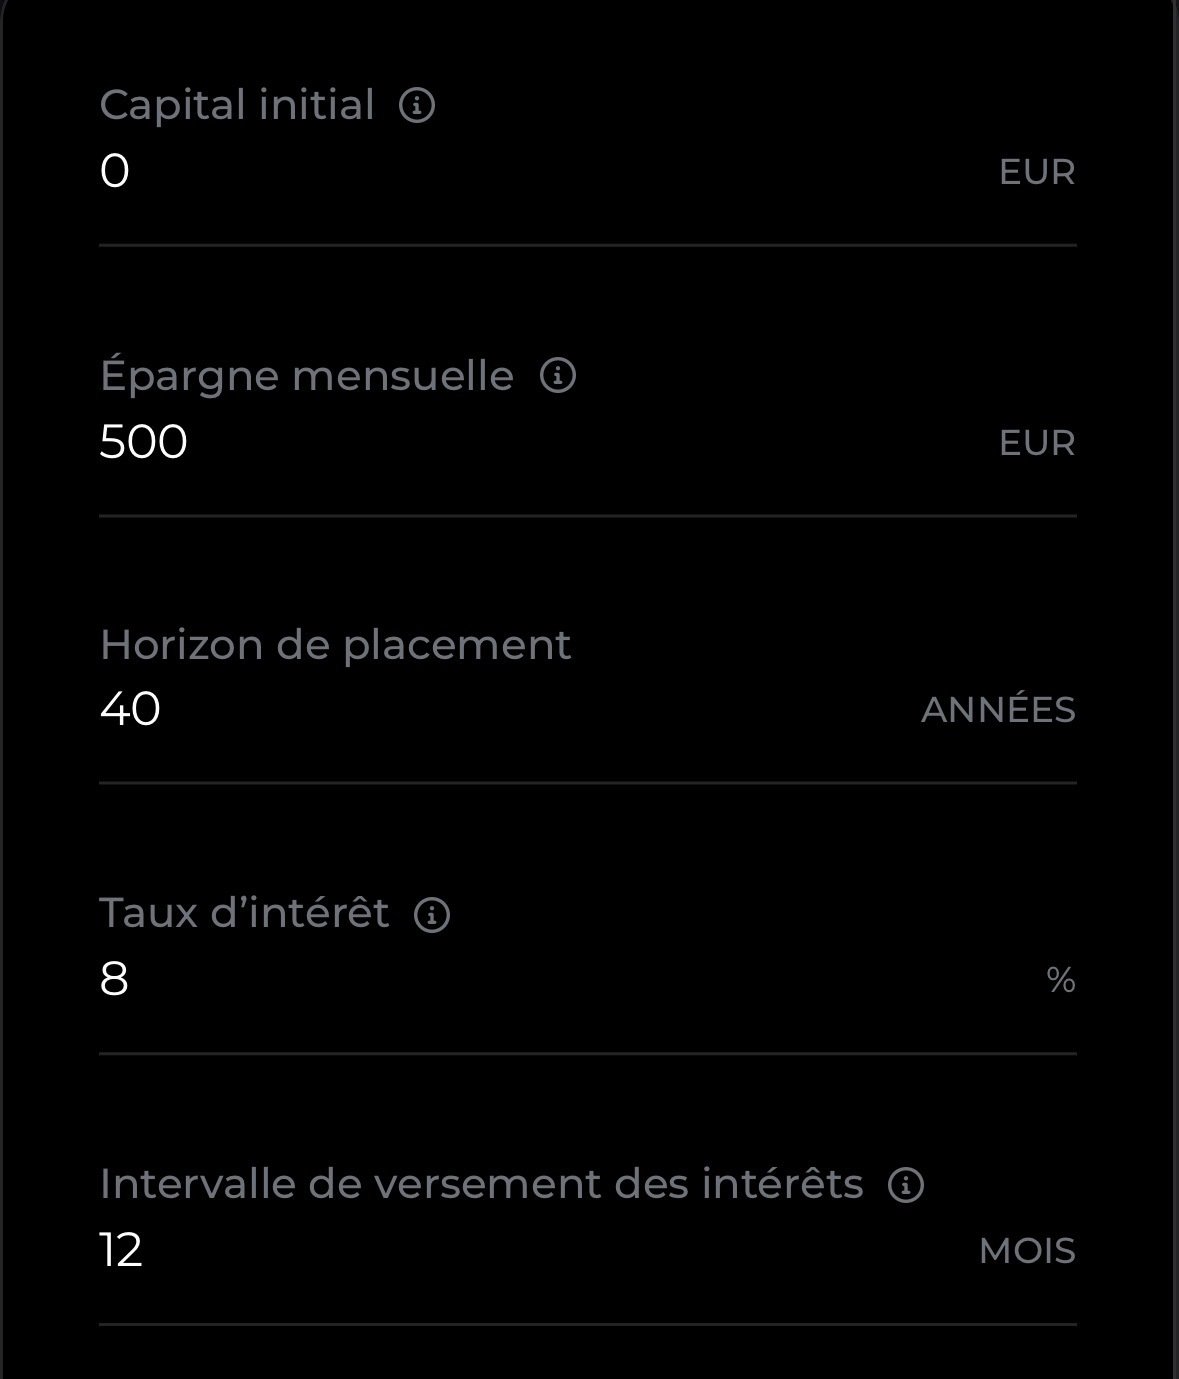Focus the Horizon de placement value 40
Screen dimensions: 1179x1379
130,709
